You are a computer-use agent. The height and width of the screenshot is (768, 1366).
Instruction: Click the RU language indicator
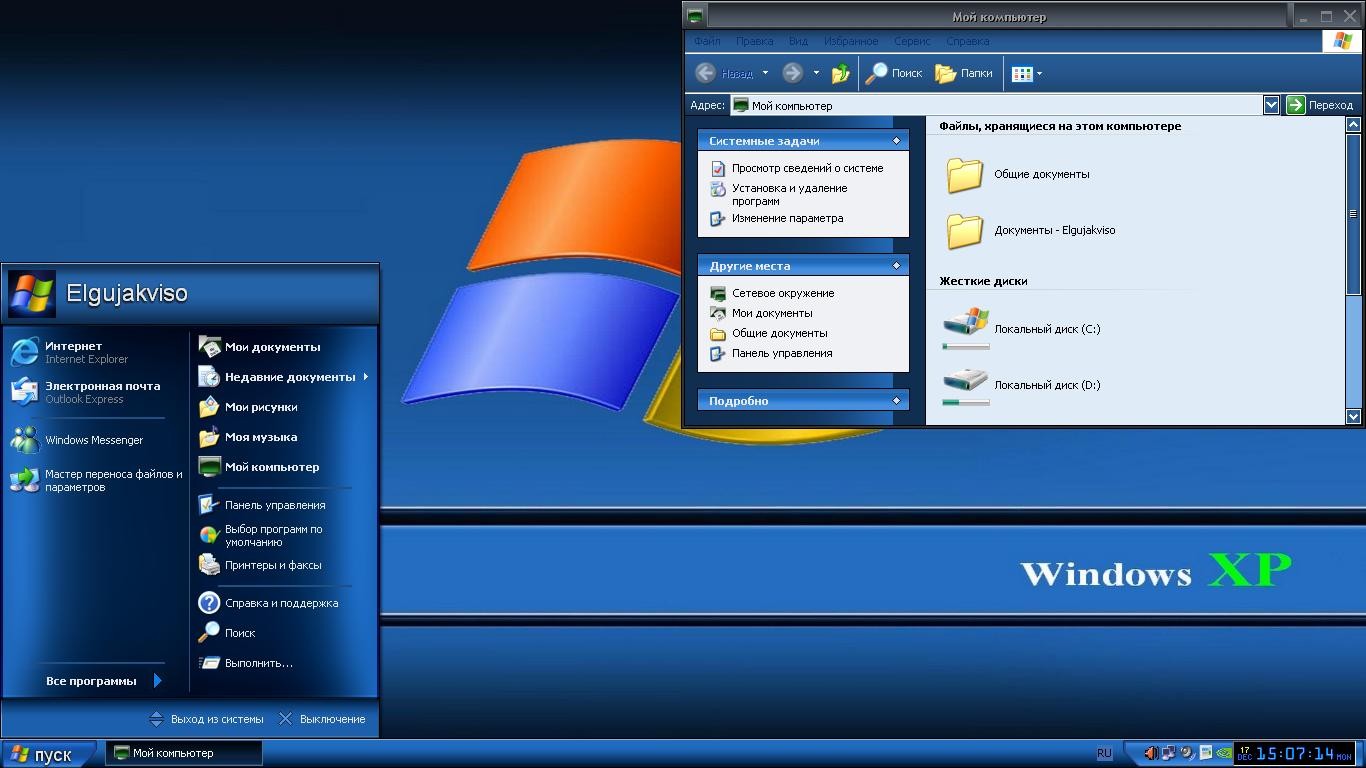click(1104, 753)
